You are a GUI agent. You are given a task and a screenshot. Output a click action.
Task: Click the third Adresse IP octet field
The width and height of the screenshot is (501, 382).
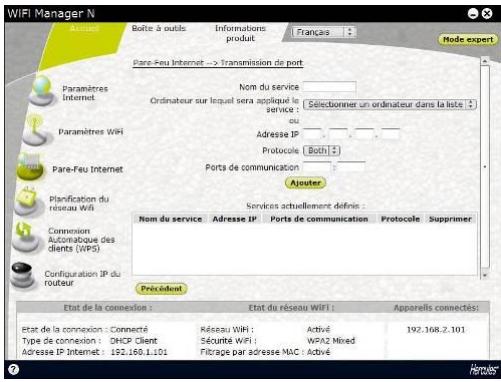point(364,134)
